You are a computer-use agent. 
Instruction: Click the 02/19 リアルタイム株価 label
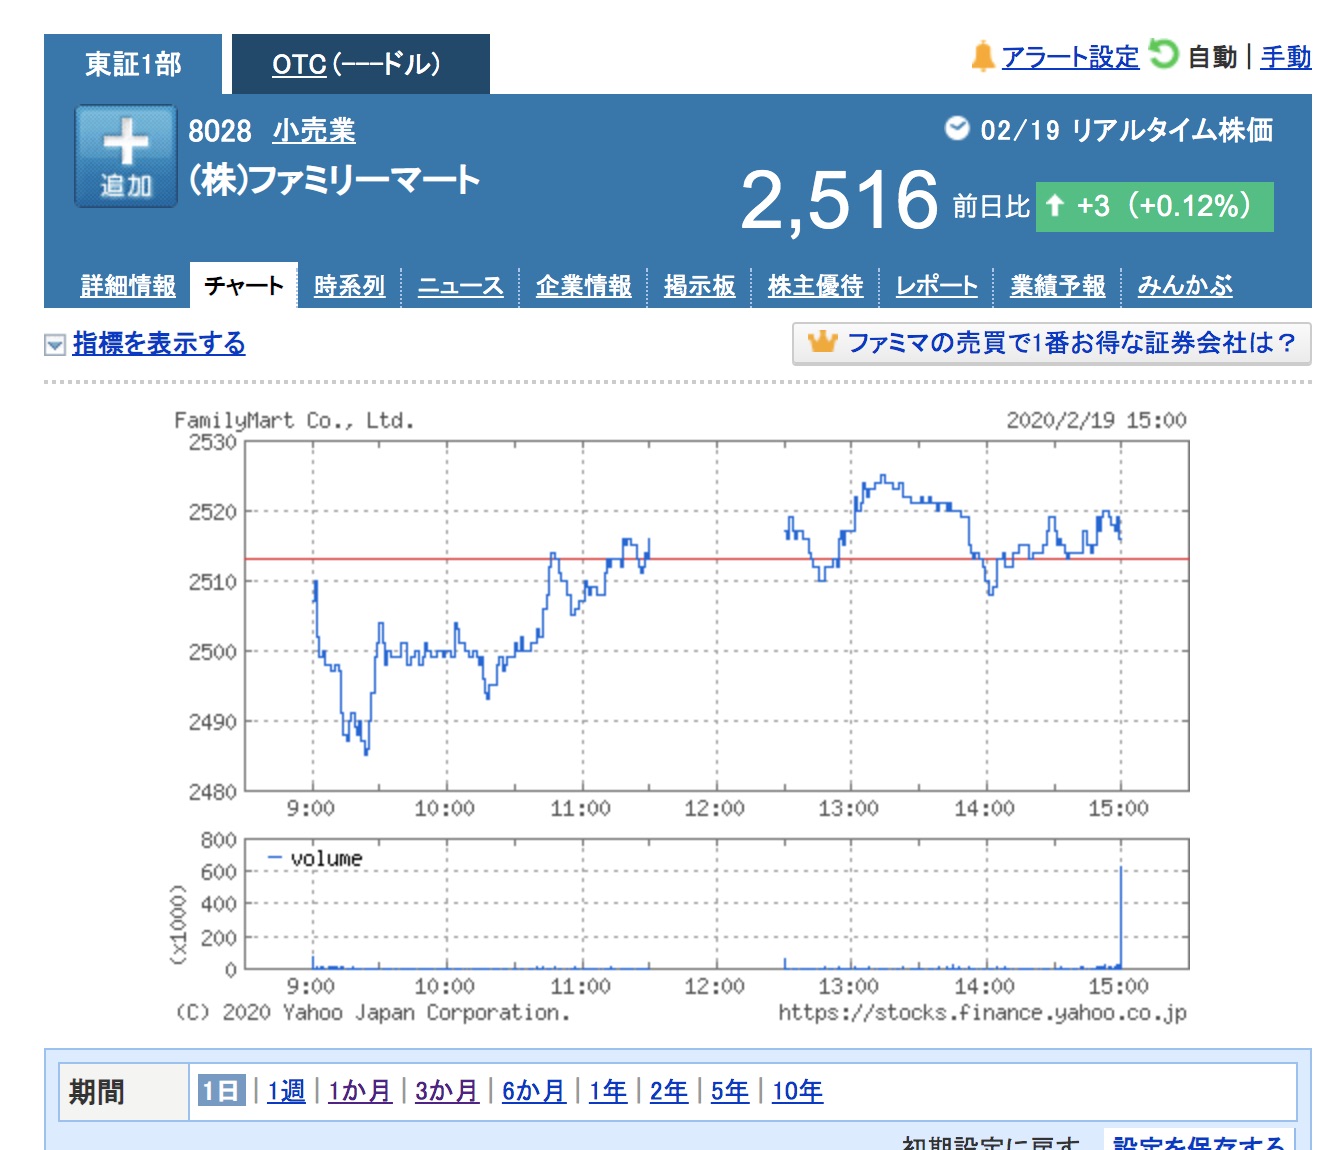(1127, 130)
